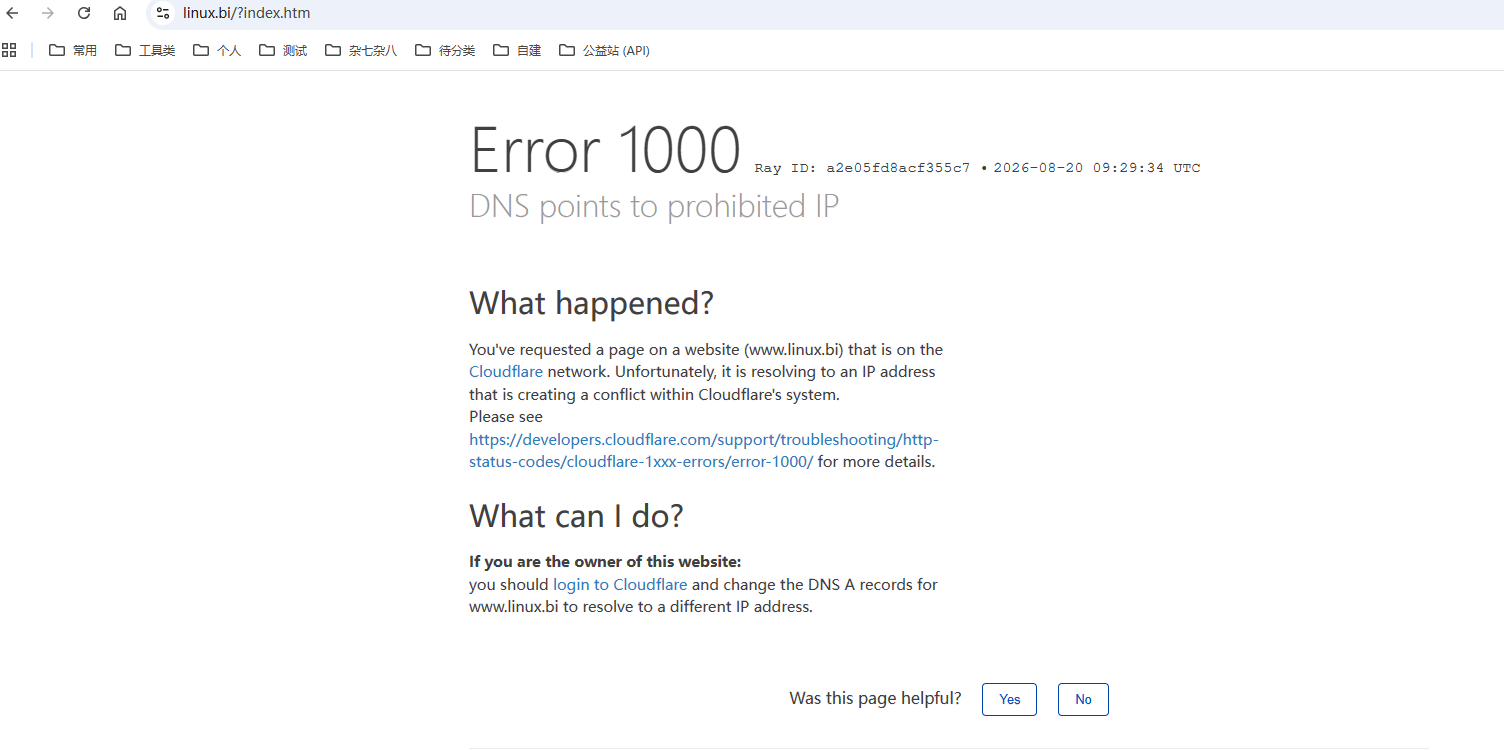Open the apps grid shortcut
The height and width of the screenshot is (750, 1504).
(x=9, y=50)
